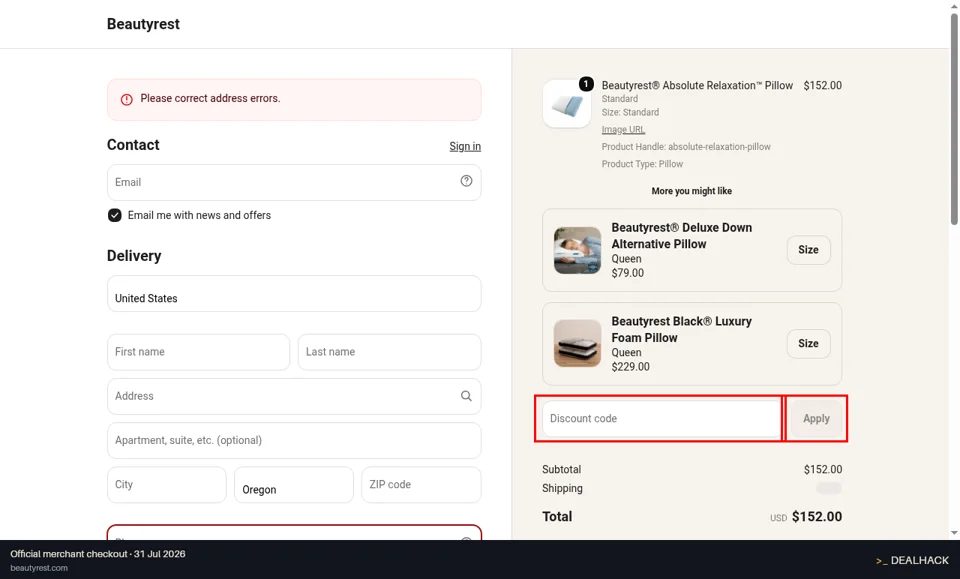Uncheck Email me with news and offers
This screenshot has width=960, height=579.
click(x=114, y=215)
